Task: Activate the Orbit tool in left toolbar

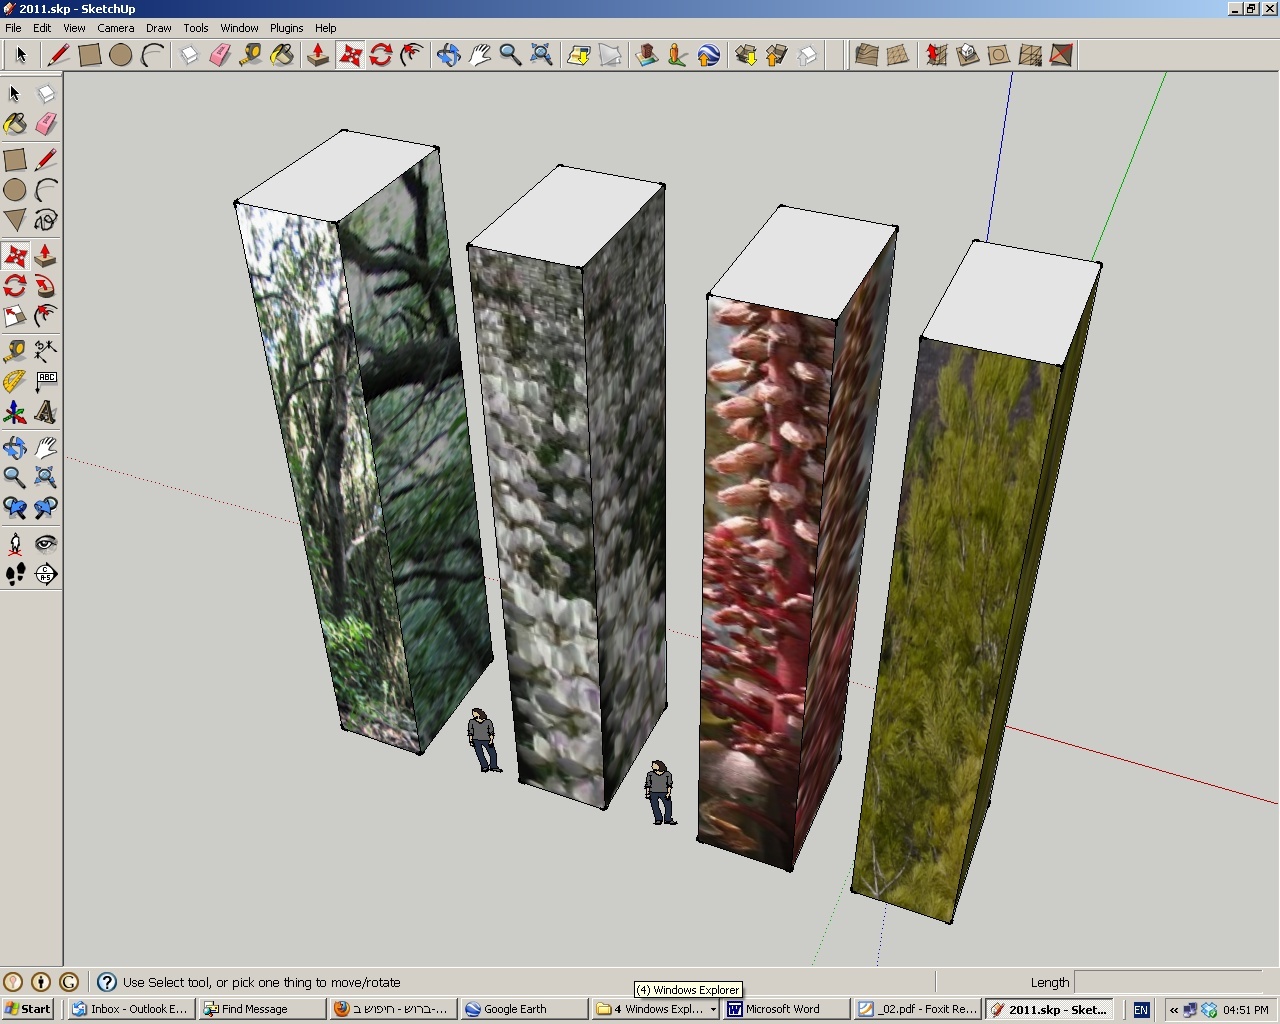Action: pos(15,447)
